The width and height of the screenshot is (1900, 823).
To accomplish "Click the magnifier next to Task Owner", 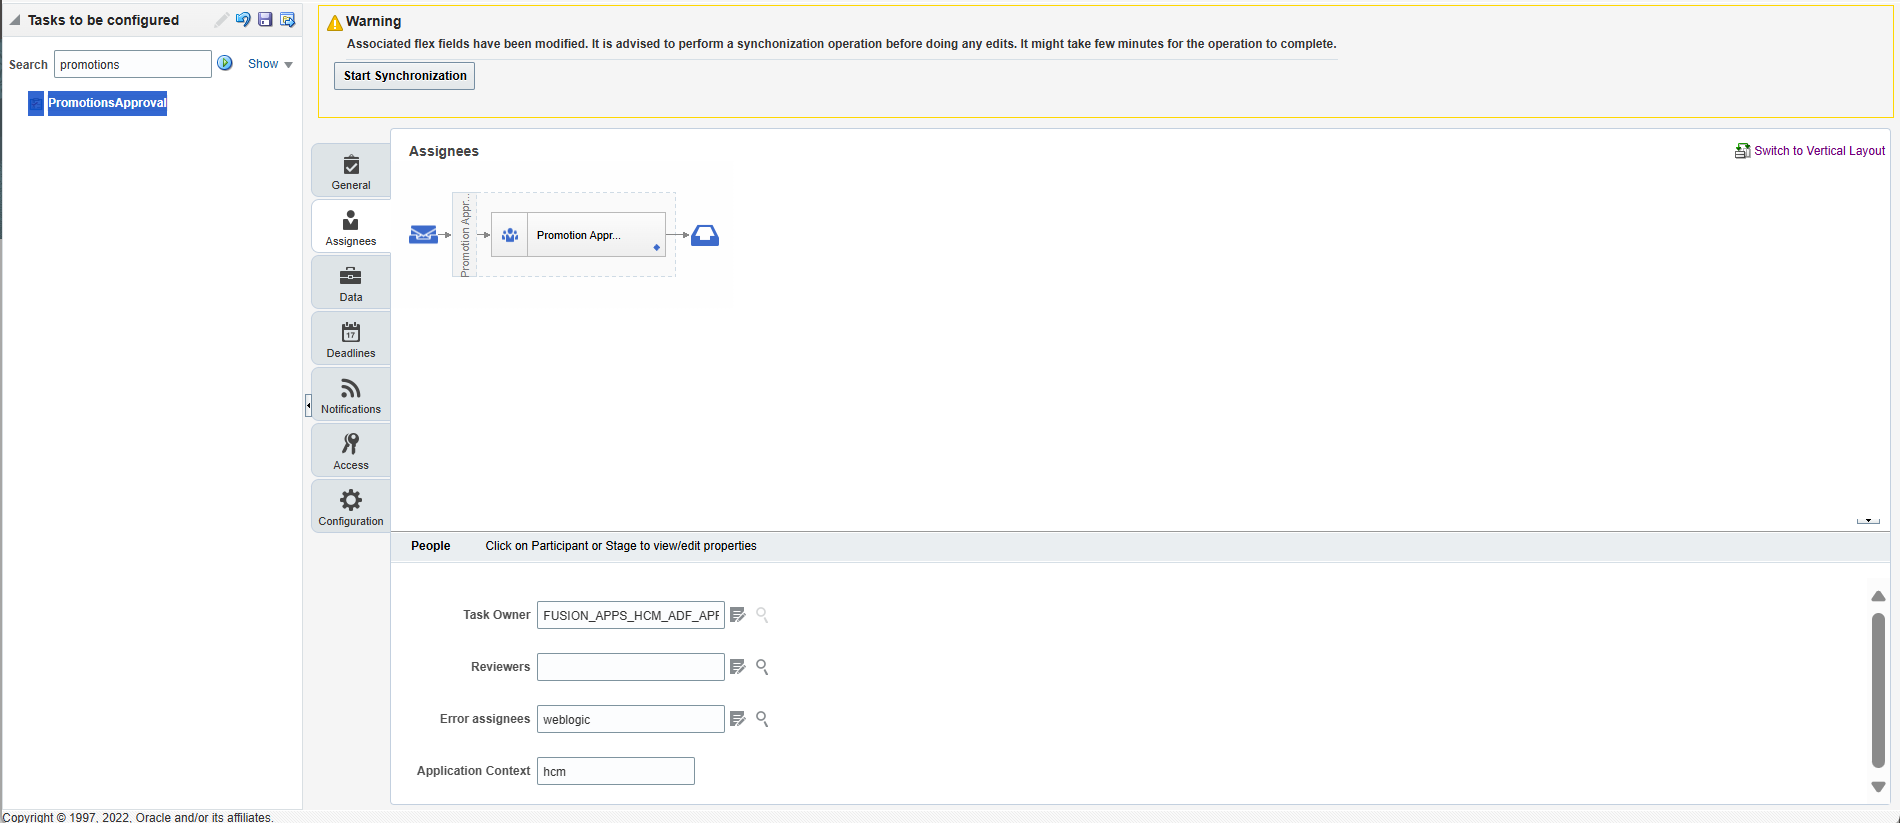I will 762,615.
